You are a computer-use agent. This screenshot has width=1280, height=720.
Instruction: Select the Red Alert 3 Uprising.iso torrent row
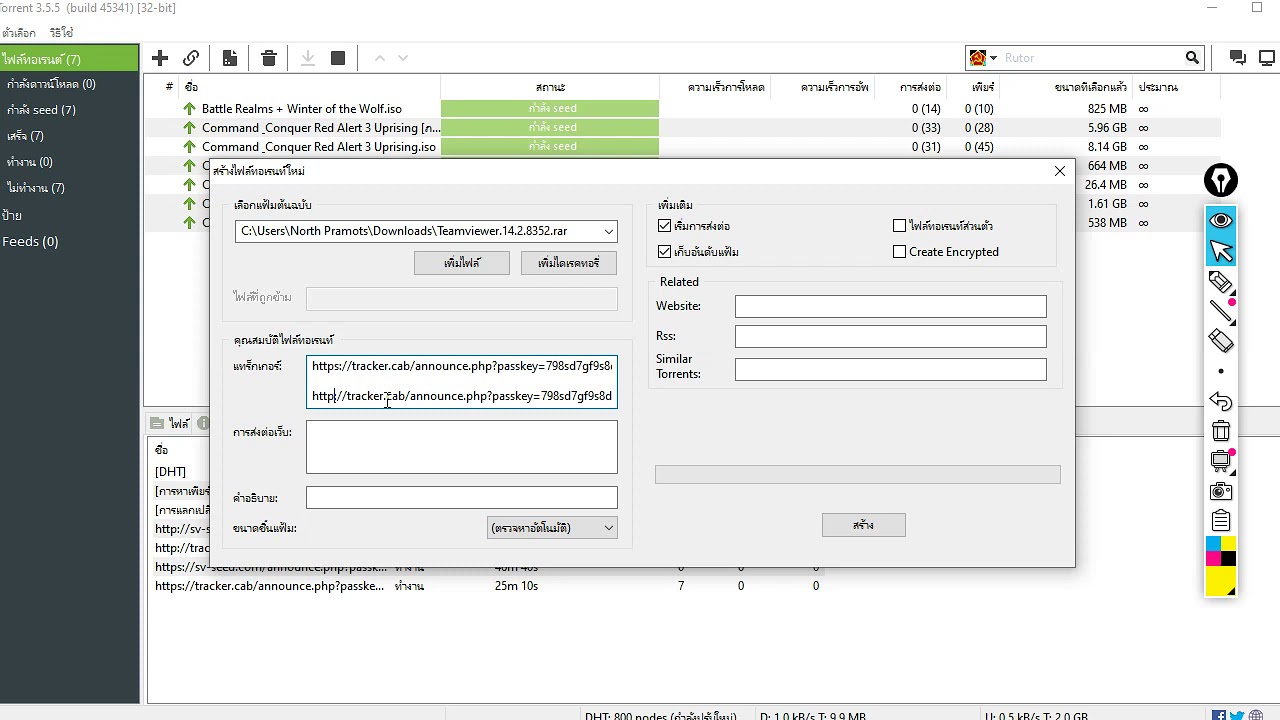[682, 147]
